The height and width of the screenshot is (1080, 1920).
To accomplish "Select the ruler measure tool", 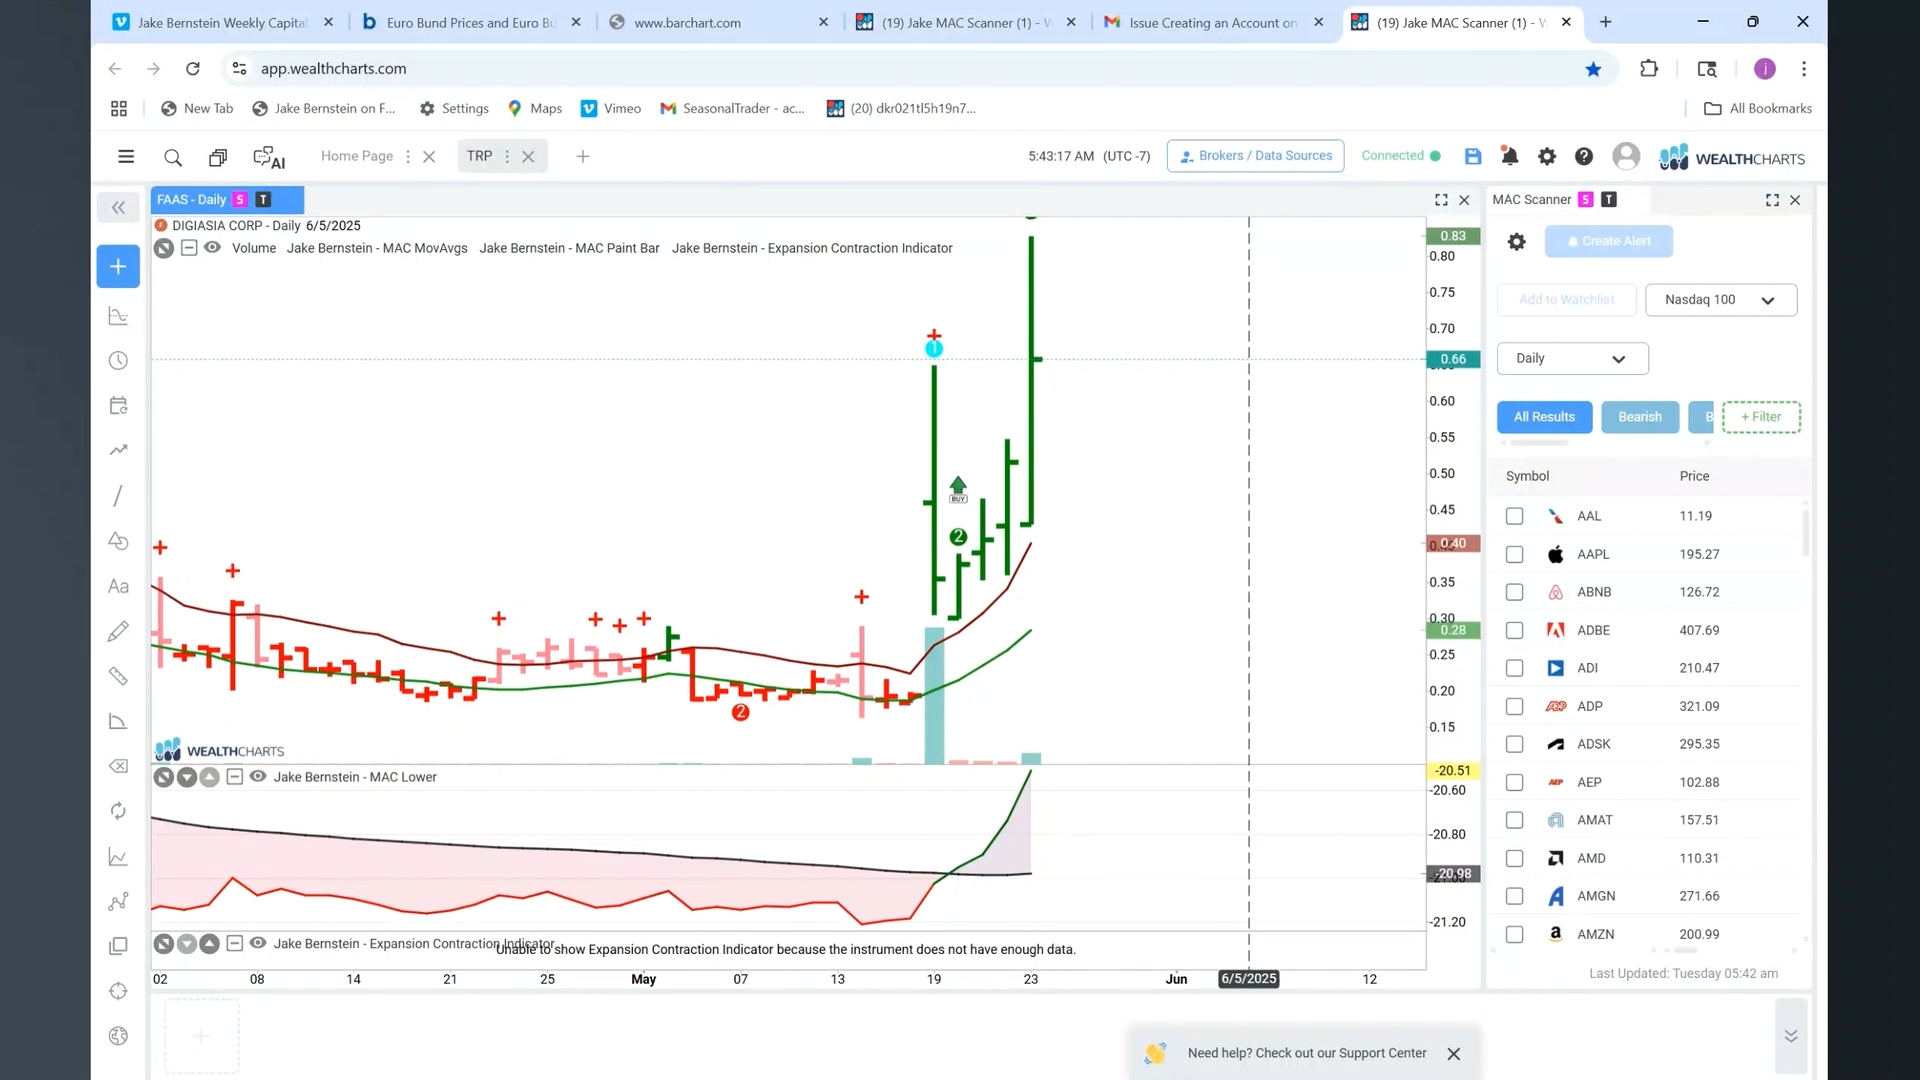I will point(118,676).
